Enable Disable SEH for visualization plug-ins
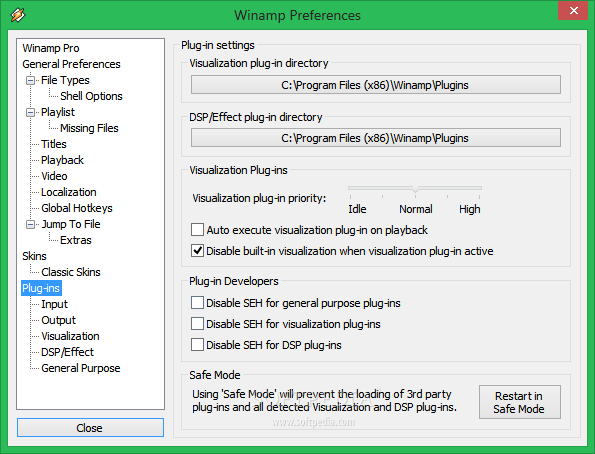 [197, 323]
